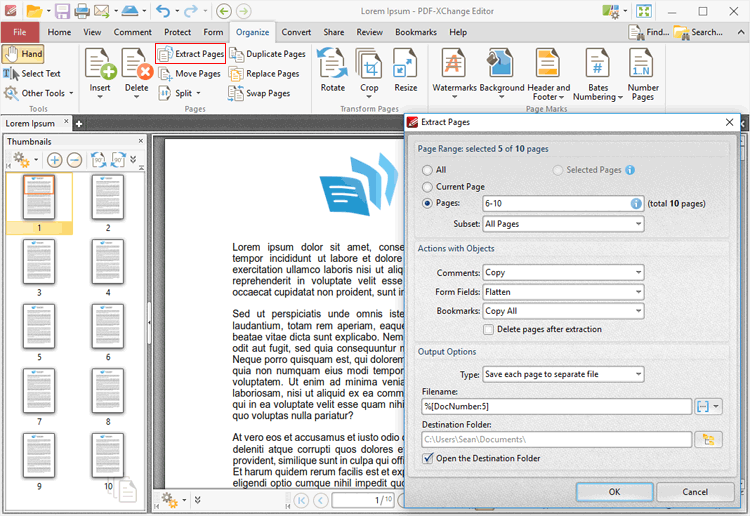
Task: Close the Lorem Ipsum document tab
Action: pos(66,121)
